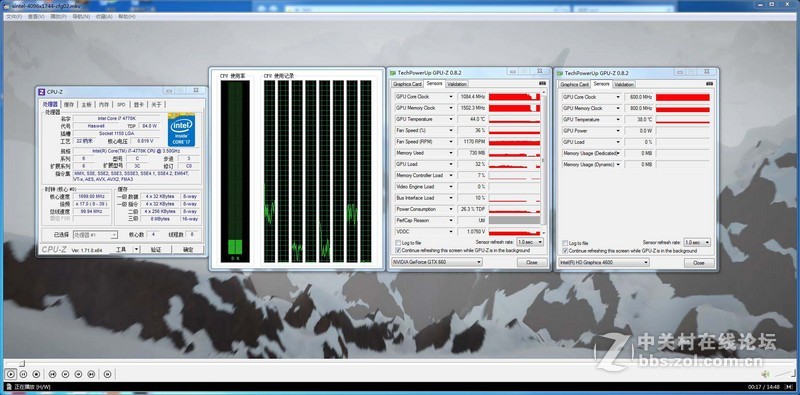800x395 pixels.
Task: Click the CPU-Z title bar Z icon
Action: tap(42, 91)
